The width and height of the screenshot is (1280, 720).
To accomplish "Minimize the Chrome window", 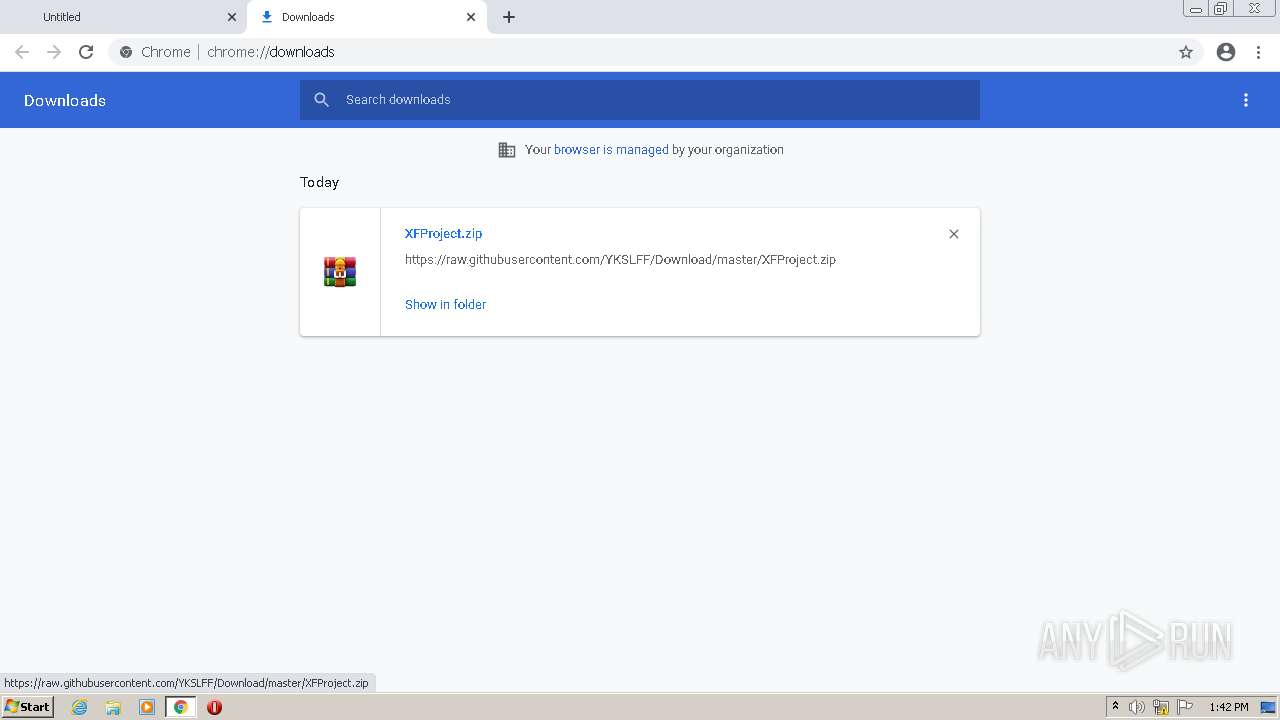I will 1196,9.
